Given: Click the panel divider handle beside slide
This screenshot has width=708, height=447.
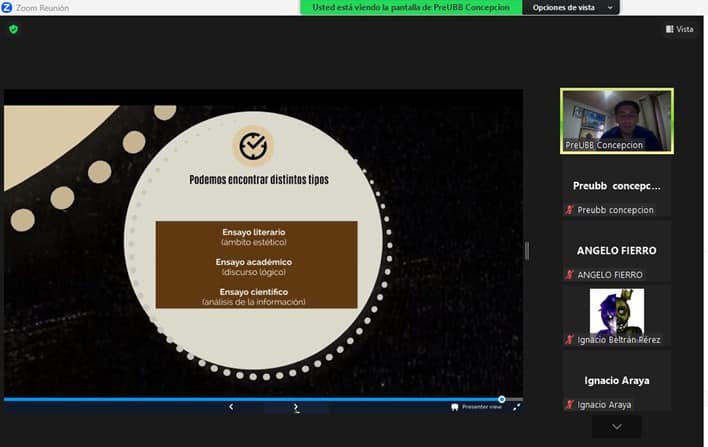Looking at the screenshot, I should (x=527, y=250).
